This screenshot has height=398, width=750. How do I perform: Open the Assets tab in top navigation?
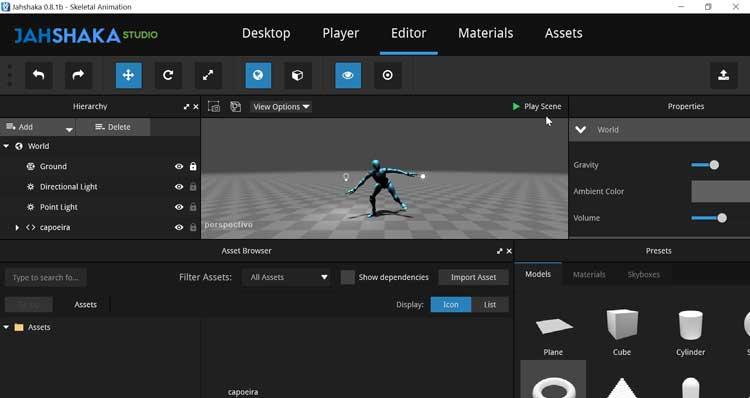click(x=563, y=33)
